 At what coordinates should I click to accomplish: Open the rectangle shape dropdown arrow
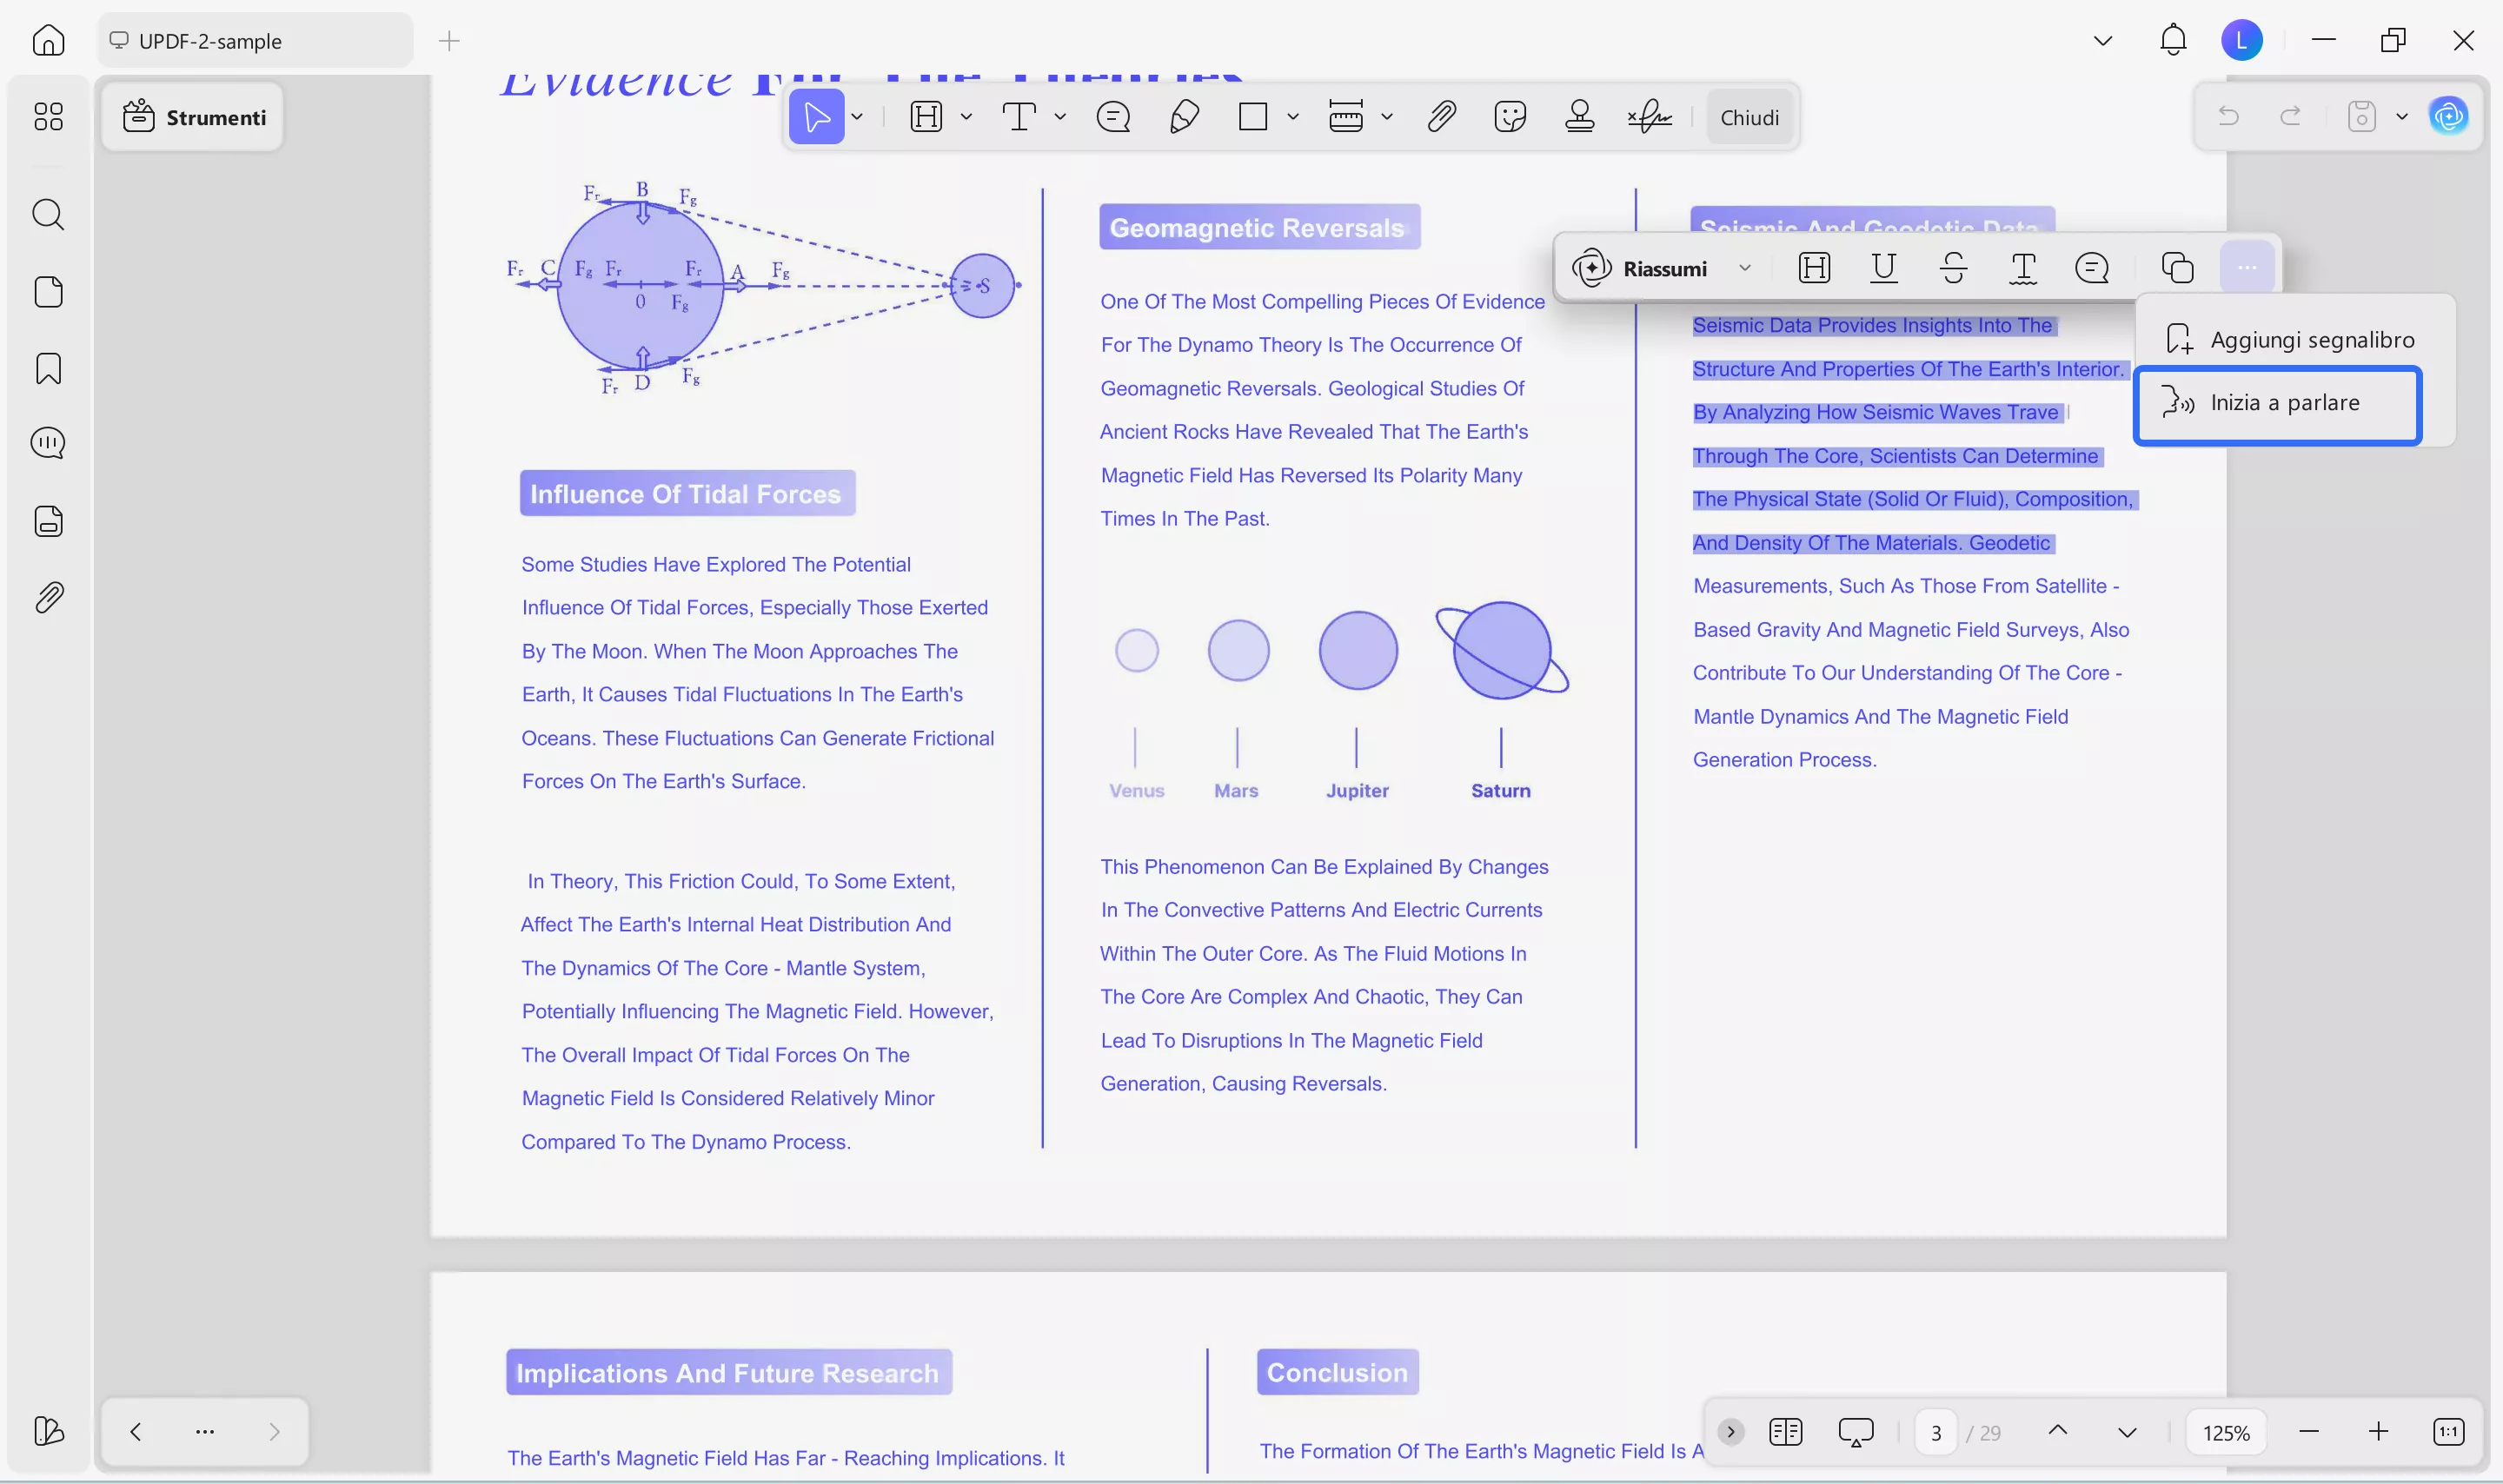(x=1292, y=117)
